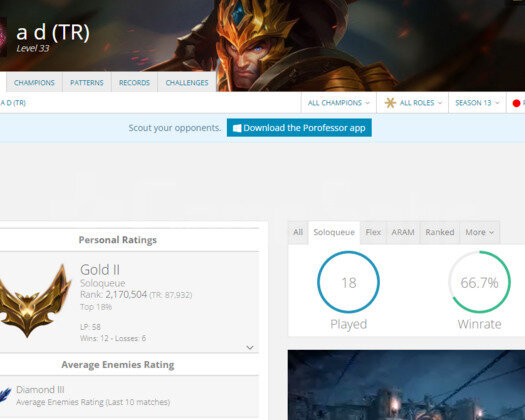Click Wins: 12 - Losses: 6 text
The width and height of the screenshot is (525, 420).
tap(113, 338)
